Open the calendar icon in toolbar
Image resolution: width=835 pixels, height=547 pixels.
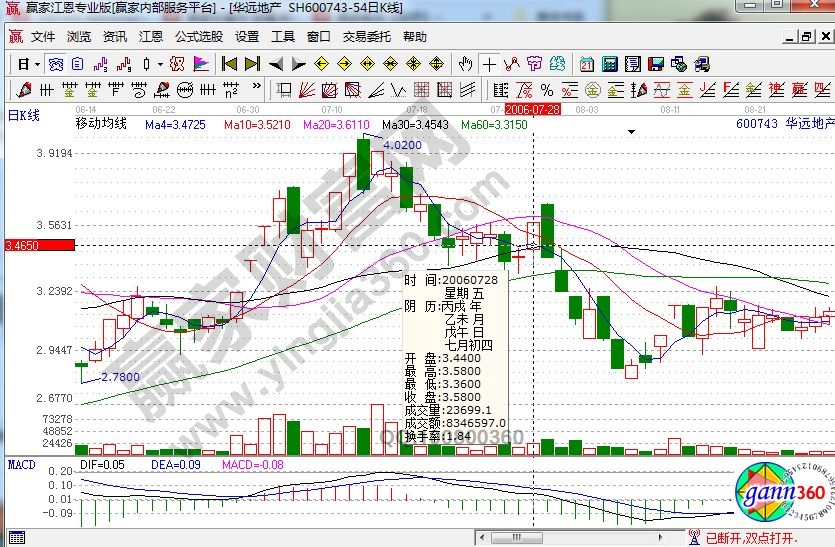click(x=586, y=64)
